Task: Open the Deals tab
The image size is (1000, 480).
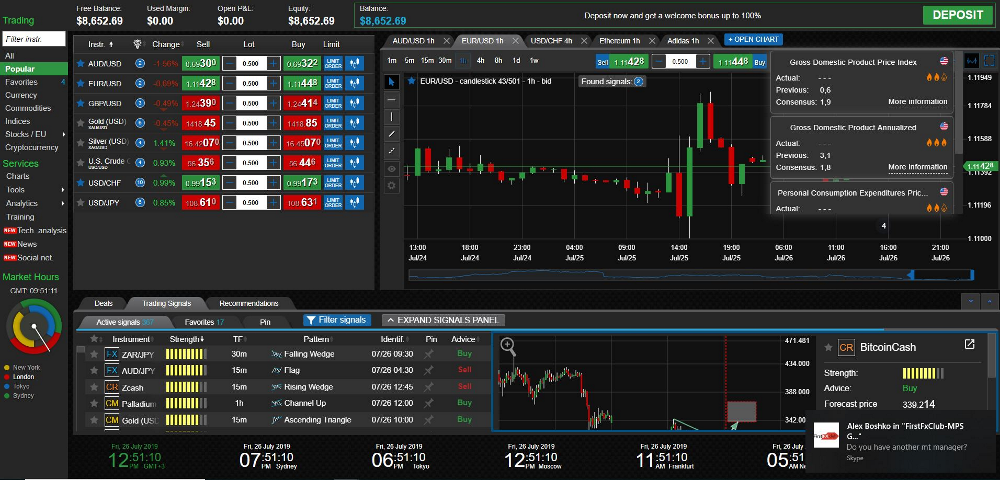Action: point(103,303)
